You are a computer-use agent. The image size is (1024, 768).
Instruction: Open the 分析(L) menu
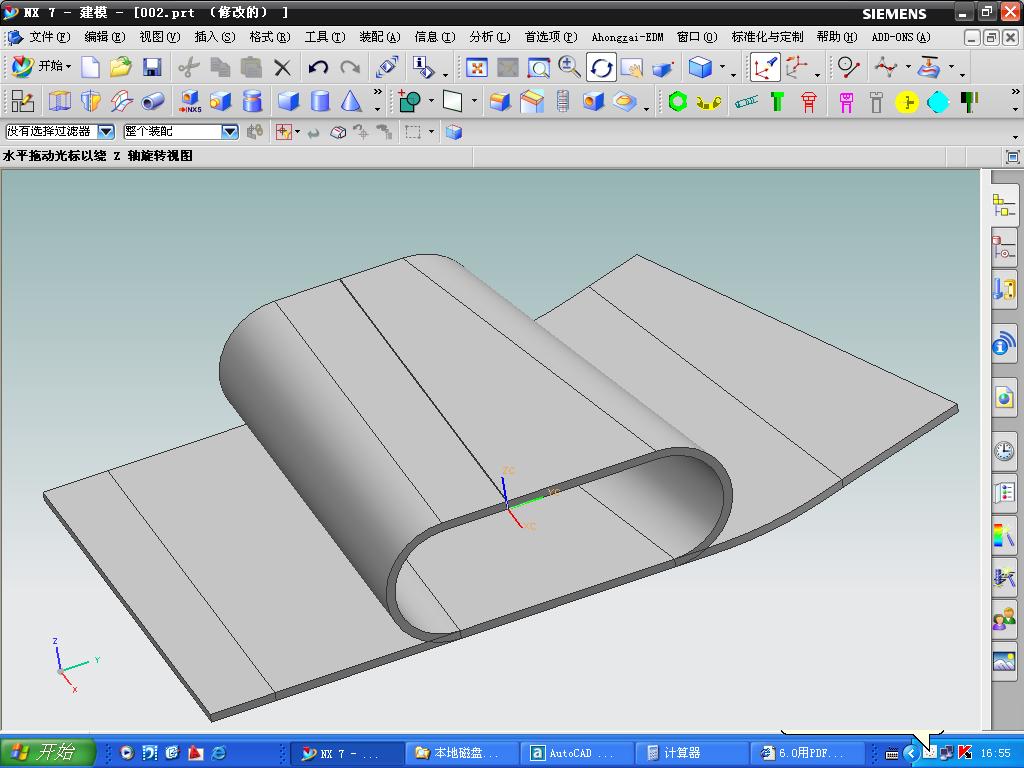[x=489, y=37]
